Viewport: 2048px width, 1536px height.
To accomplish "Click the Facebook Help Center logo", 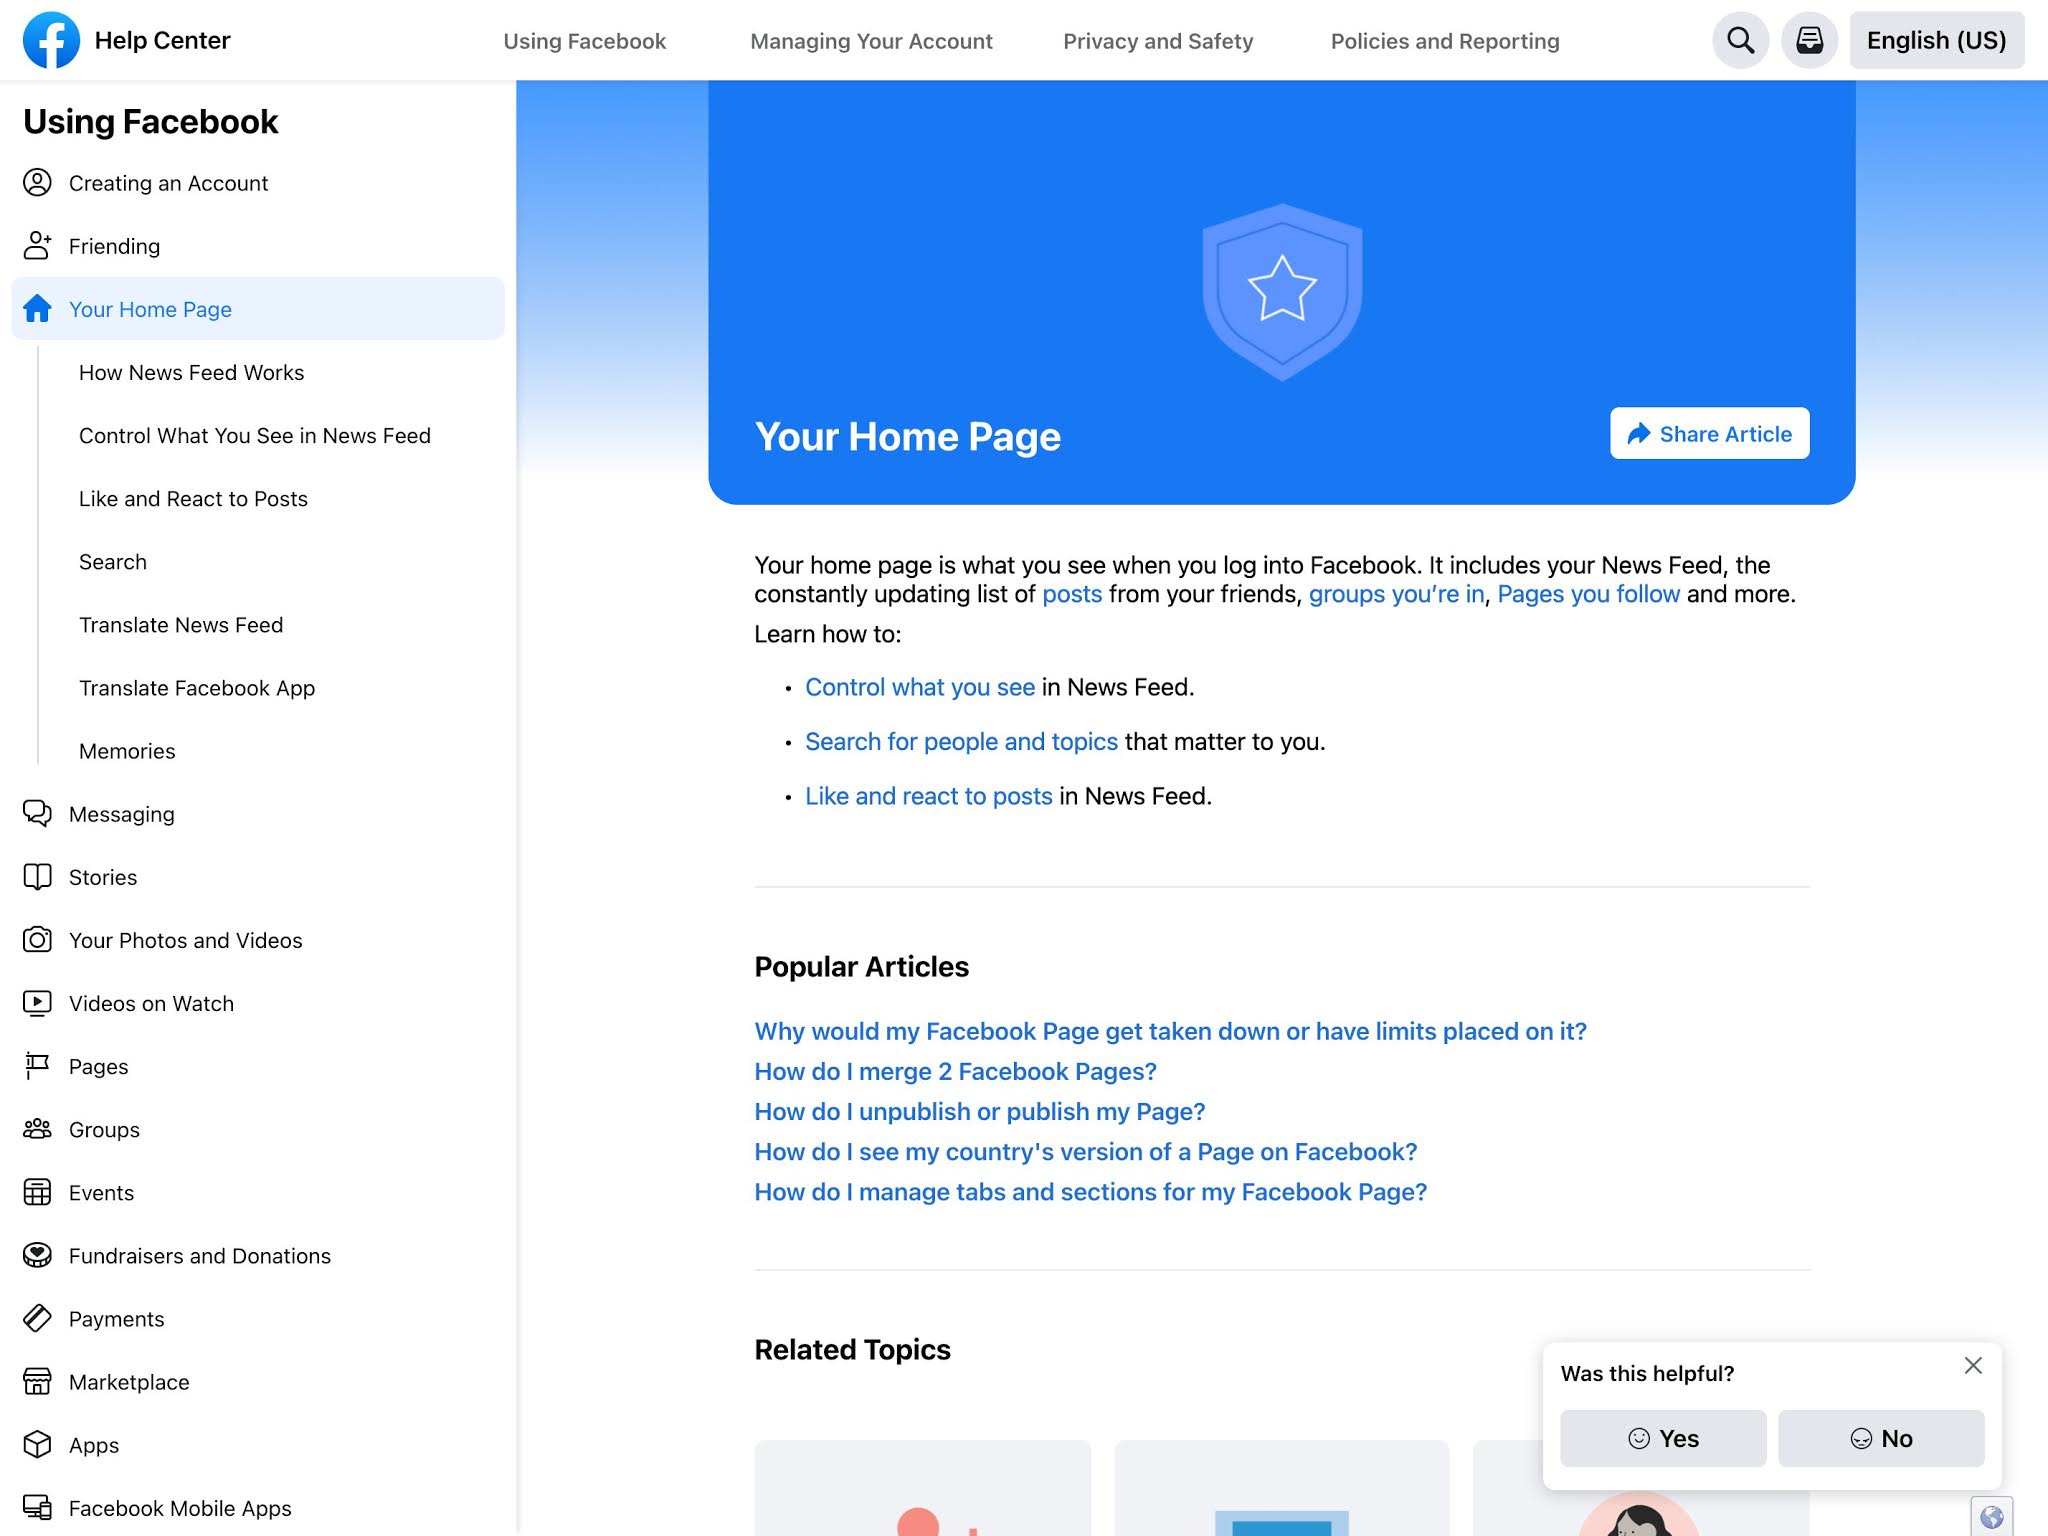I will 51,40.
